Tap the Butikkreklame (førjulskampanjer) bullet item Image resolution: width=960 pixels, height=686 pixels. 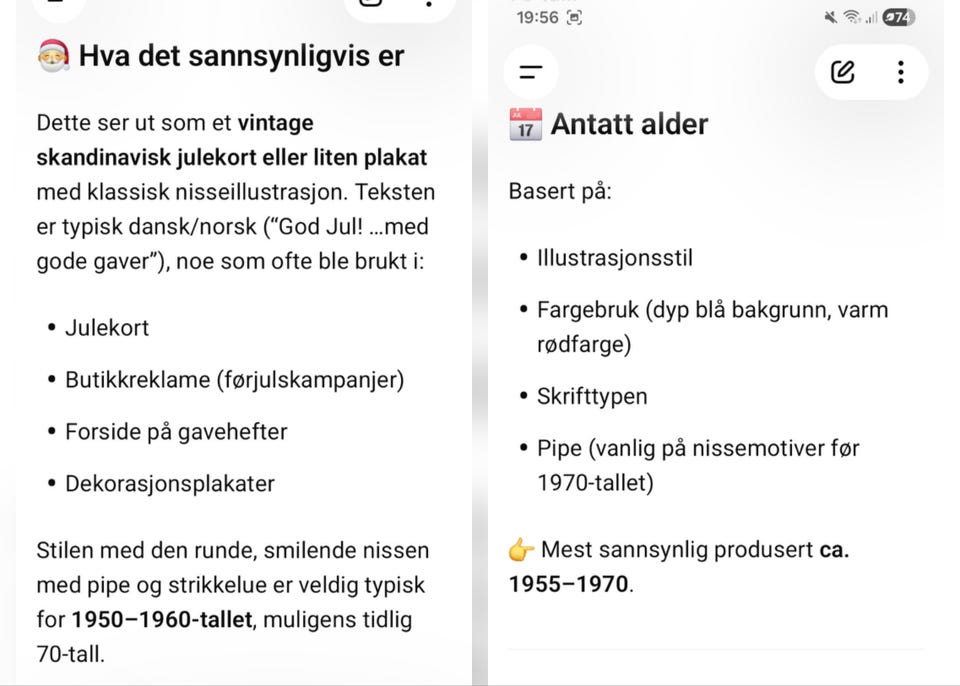(x=234, y=380)
